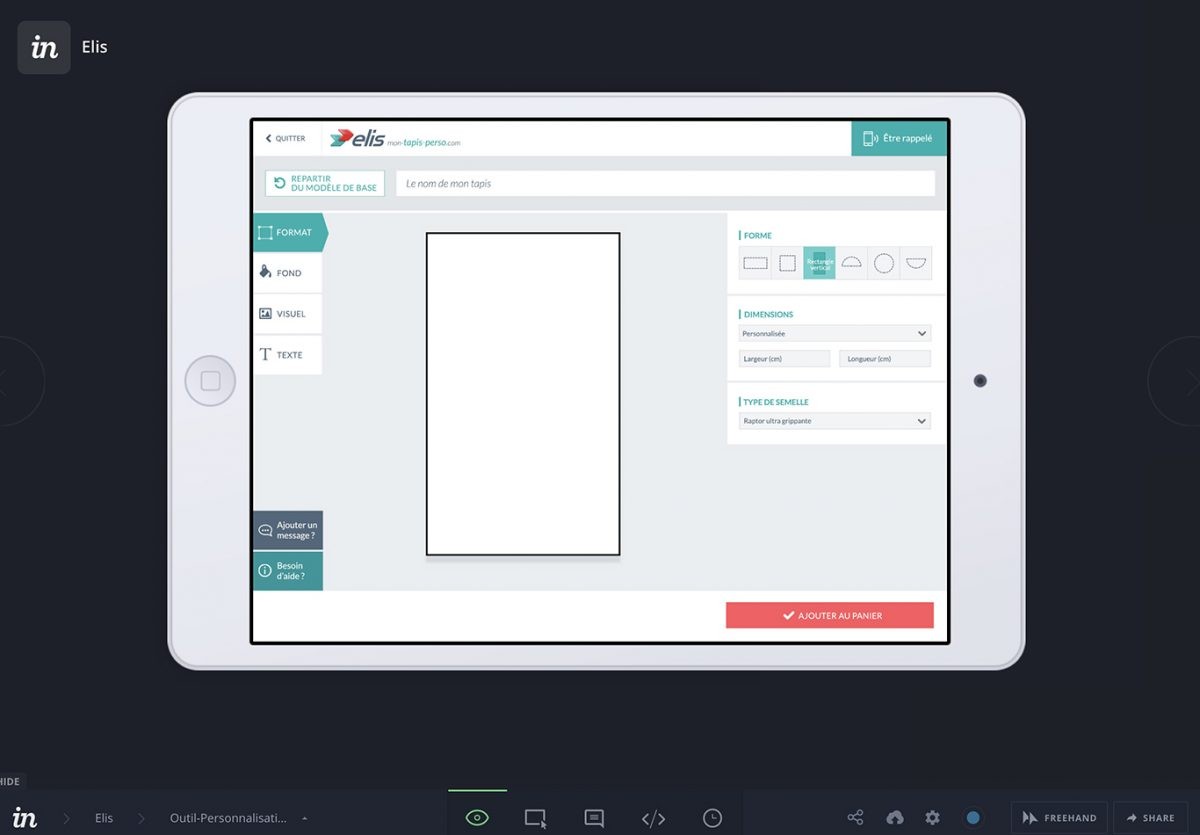
Task: Switch to Build mode in bottom toolbar
Action: pyautogui.click(x=536, y=817)
